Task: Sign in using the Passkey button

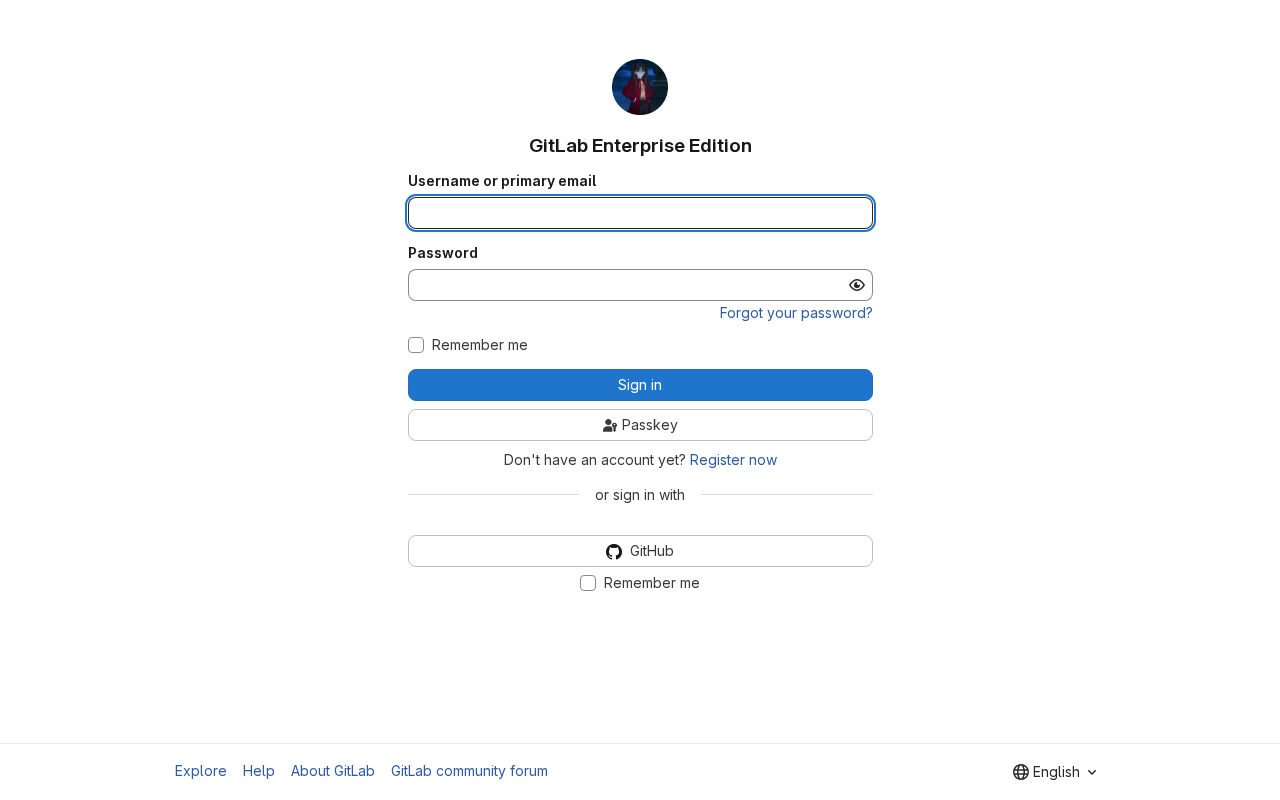Action: tap(640, 425)
